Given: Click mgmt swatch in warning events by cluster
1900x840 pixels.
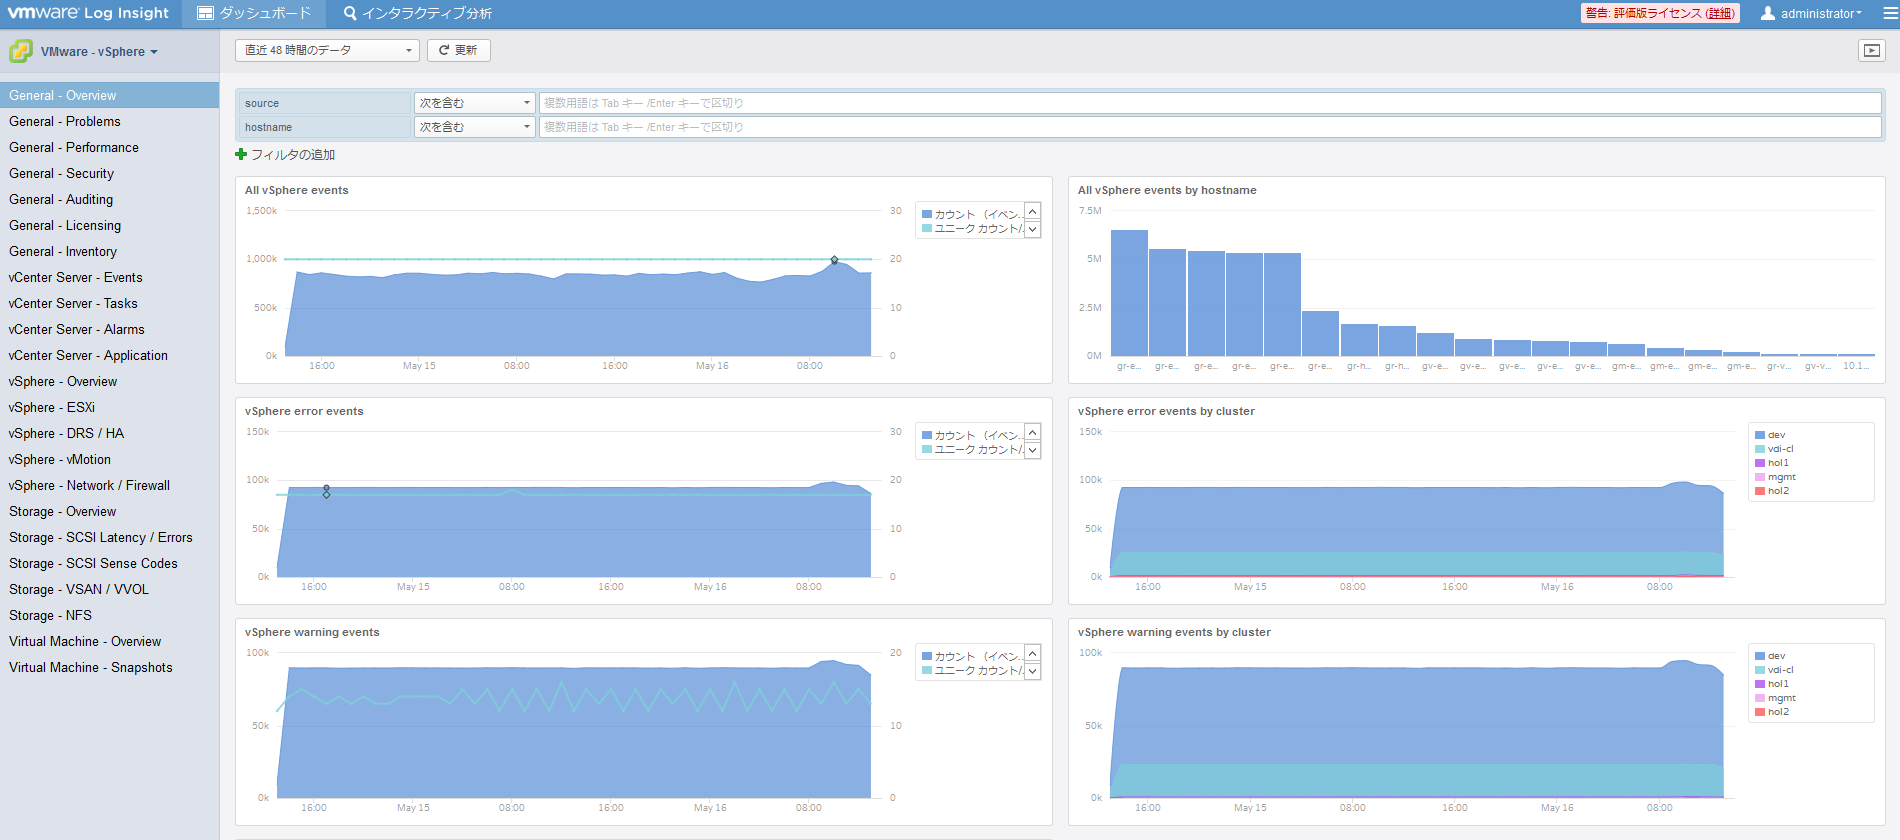Looking at the screenshot, I should tap(1760, 698).
